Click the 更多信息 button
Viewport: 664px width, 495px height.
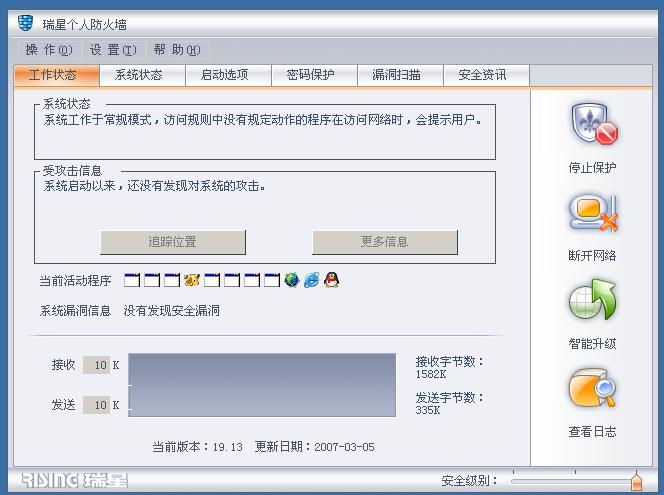385,242
